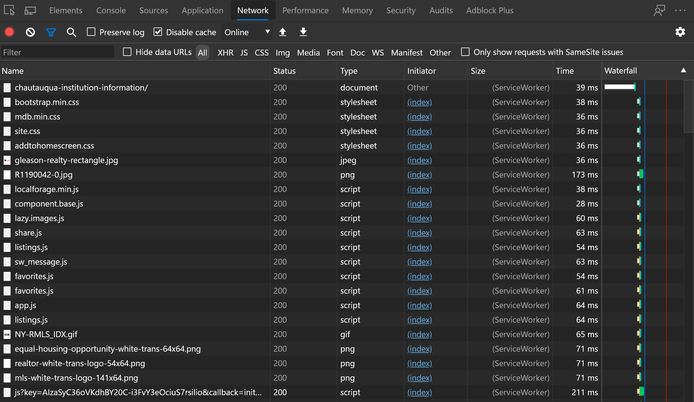The width and height of the screenshot is (694, 402).
Task: Filter requests by JS
Action: (244, 52)
